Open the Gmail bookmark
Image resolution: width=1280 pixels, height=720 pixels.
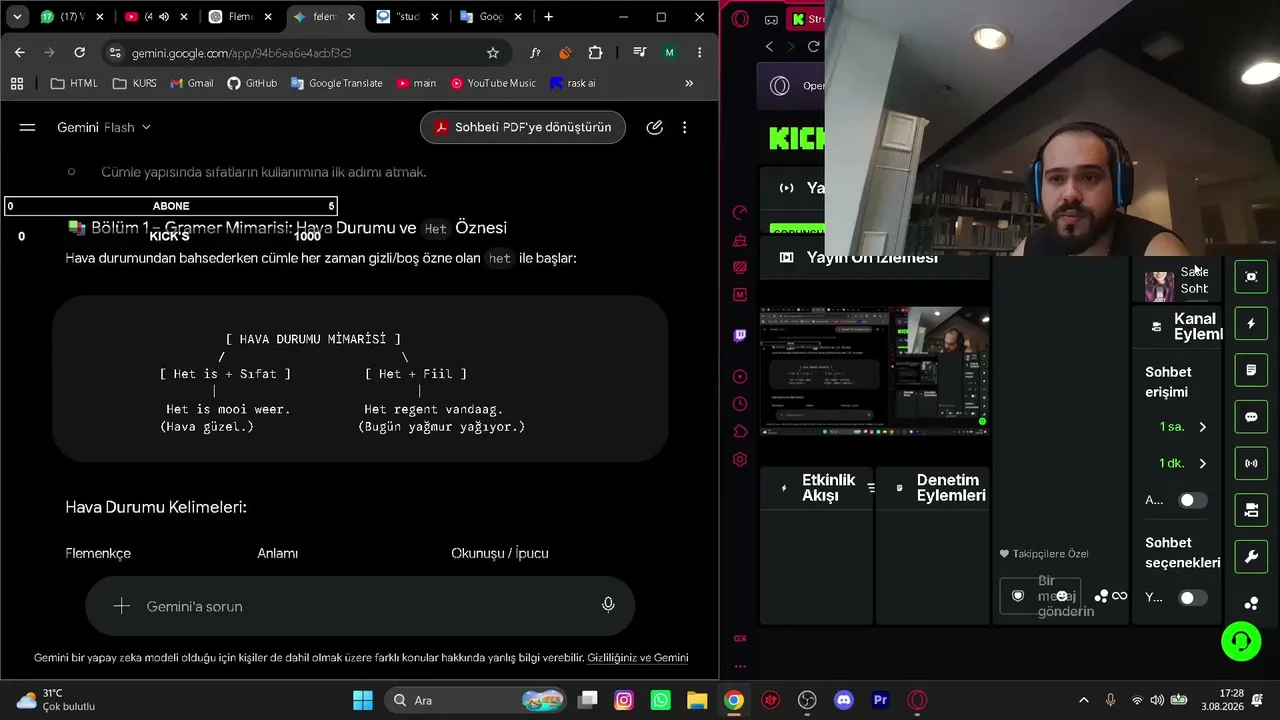click(x=192, y=84)
